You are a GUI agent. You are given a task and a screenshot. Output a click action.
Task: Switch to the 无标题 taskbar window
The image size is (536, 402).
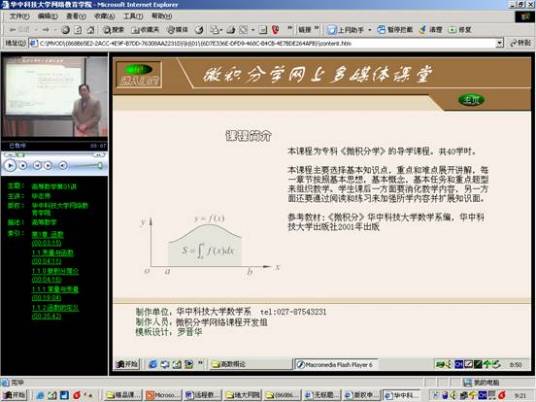point(321,396)
